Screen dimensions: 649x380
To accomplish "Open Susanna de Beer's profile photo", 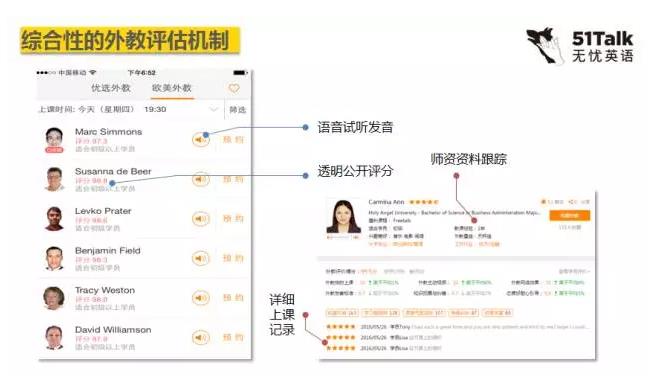I will pos(54,179).
